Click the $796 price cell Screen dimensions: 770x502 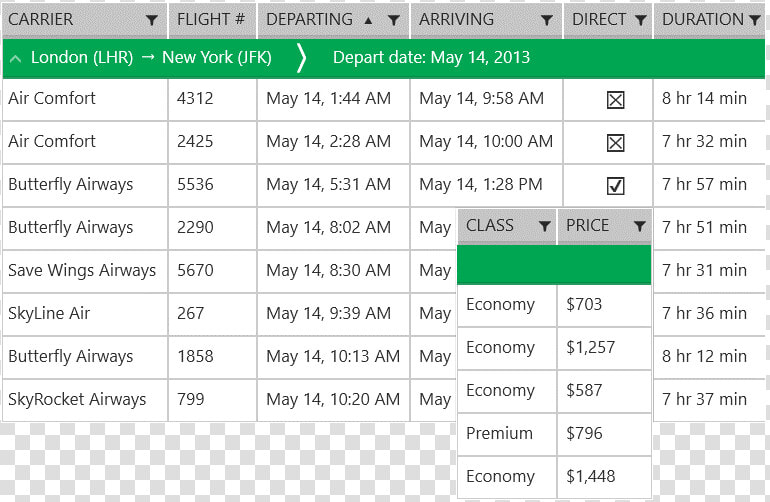604,434
